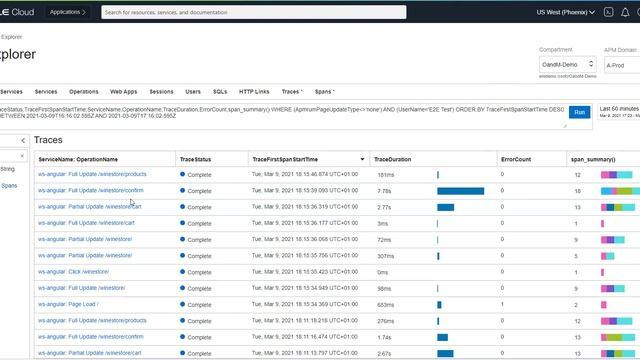Click error count 1 in Page Load row

(x=502, y=304)
